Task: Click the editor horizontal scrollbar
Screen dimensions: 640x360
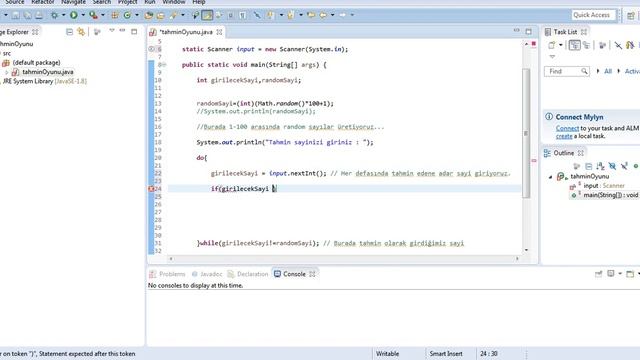Action: tap(344, 258)
